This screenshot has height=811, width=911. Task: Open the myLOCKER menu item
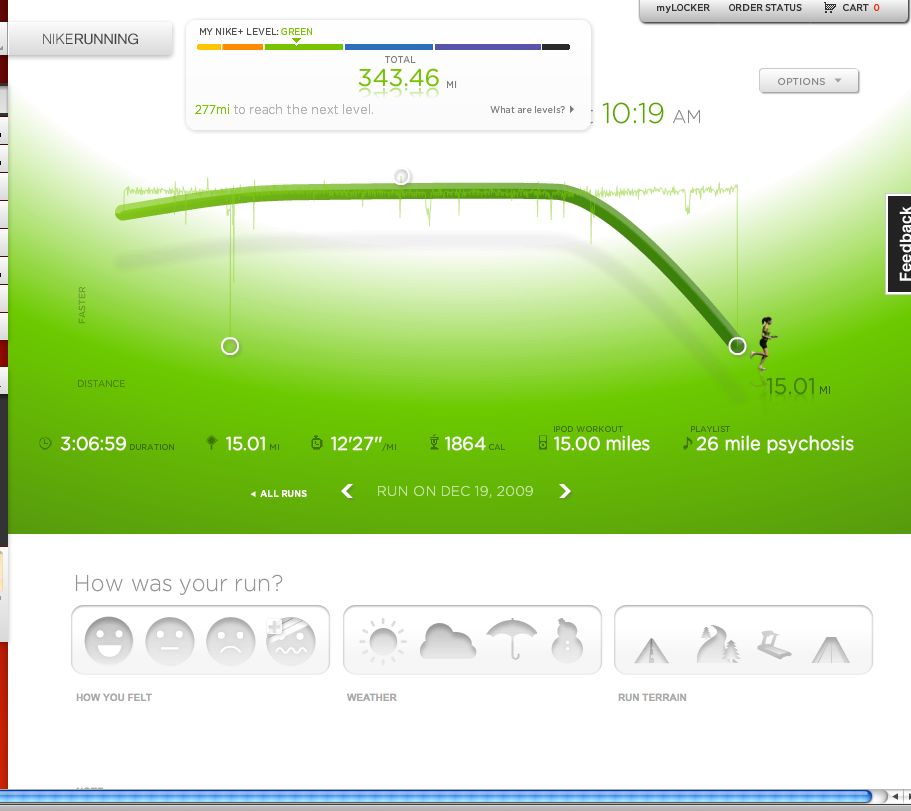pyautogui.click(x=682, y=8)
